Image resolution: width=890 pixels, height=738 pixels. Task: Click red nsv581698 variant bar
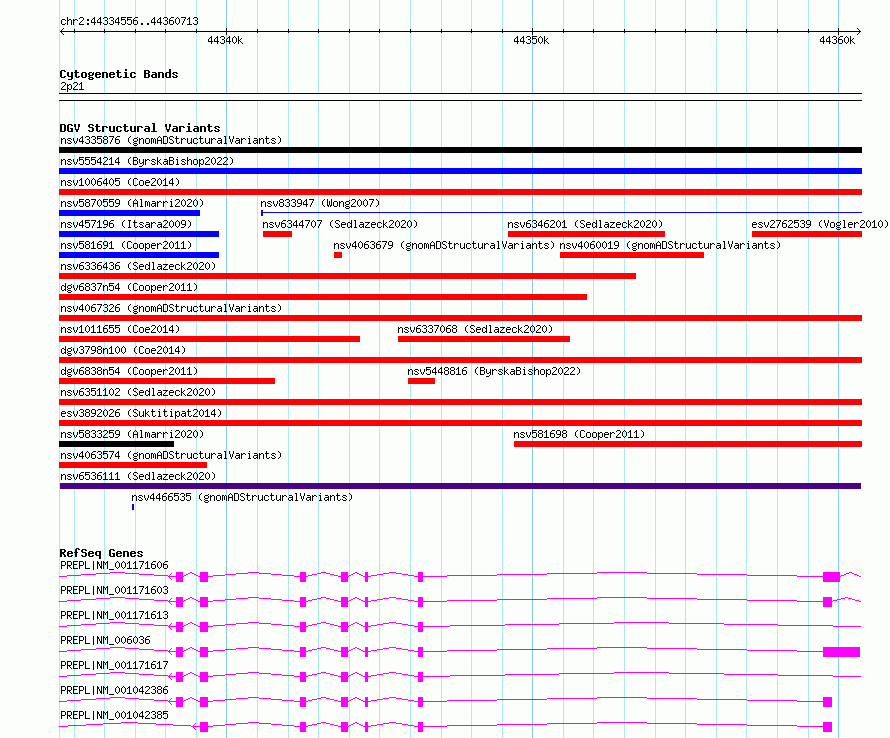point(688,445)
